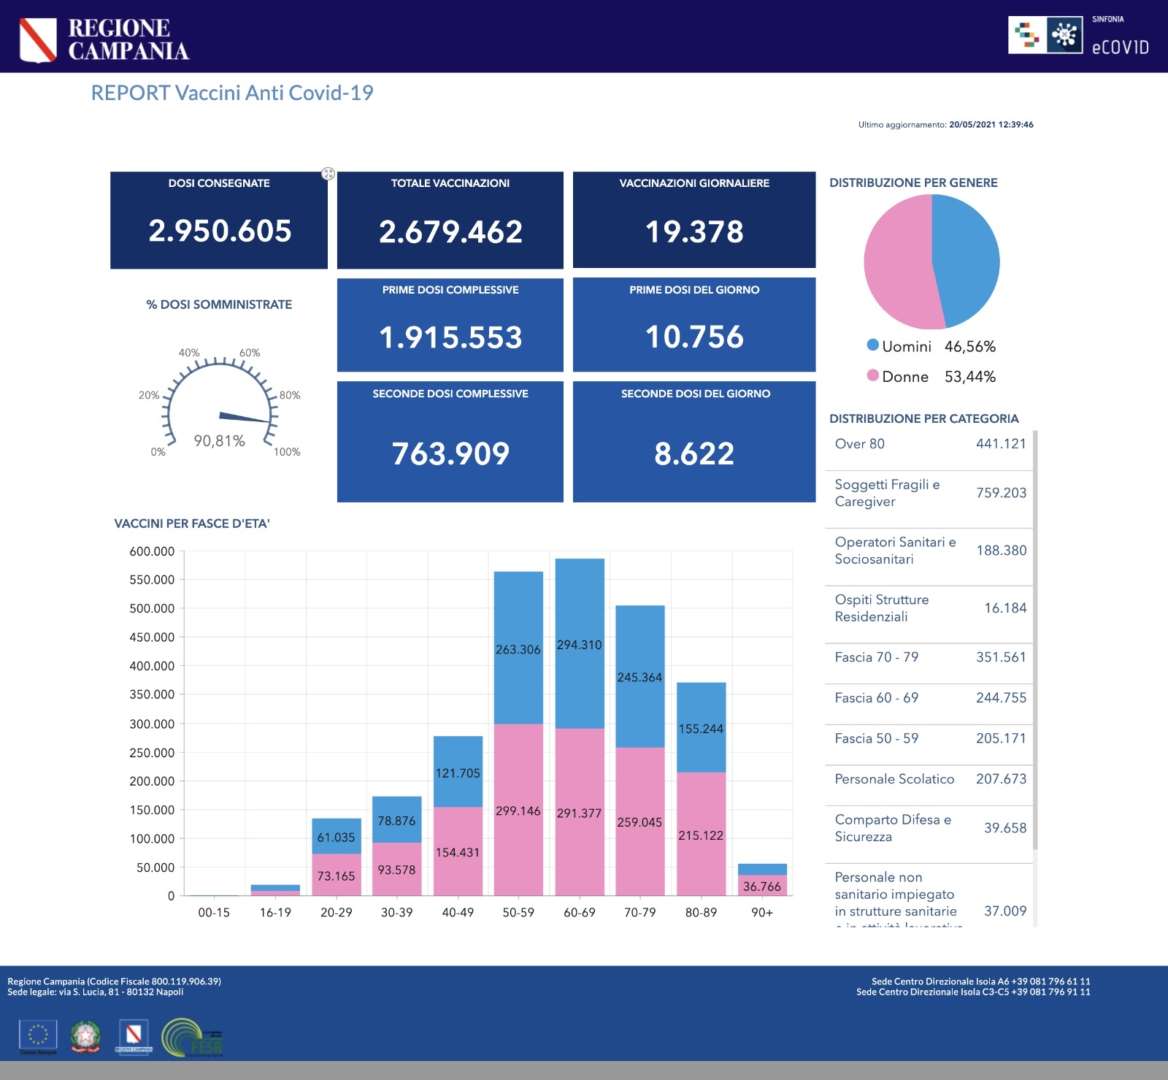Click the Italian Republic emblem in footer

click(86, 1036)
